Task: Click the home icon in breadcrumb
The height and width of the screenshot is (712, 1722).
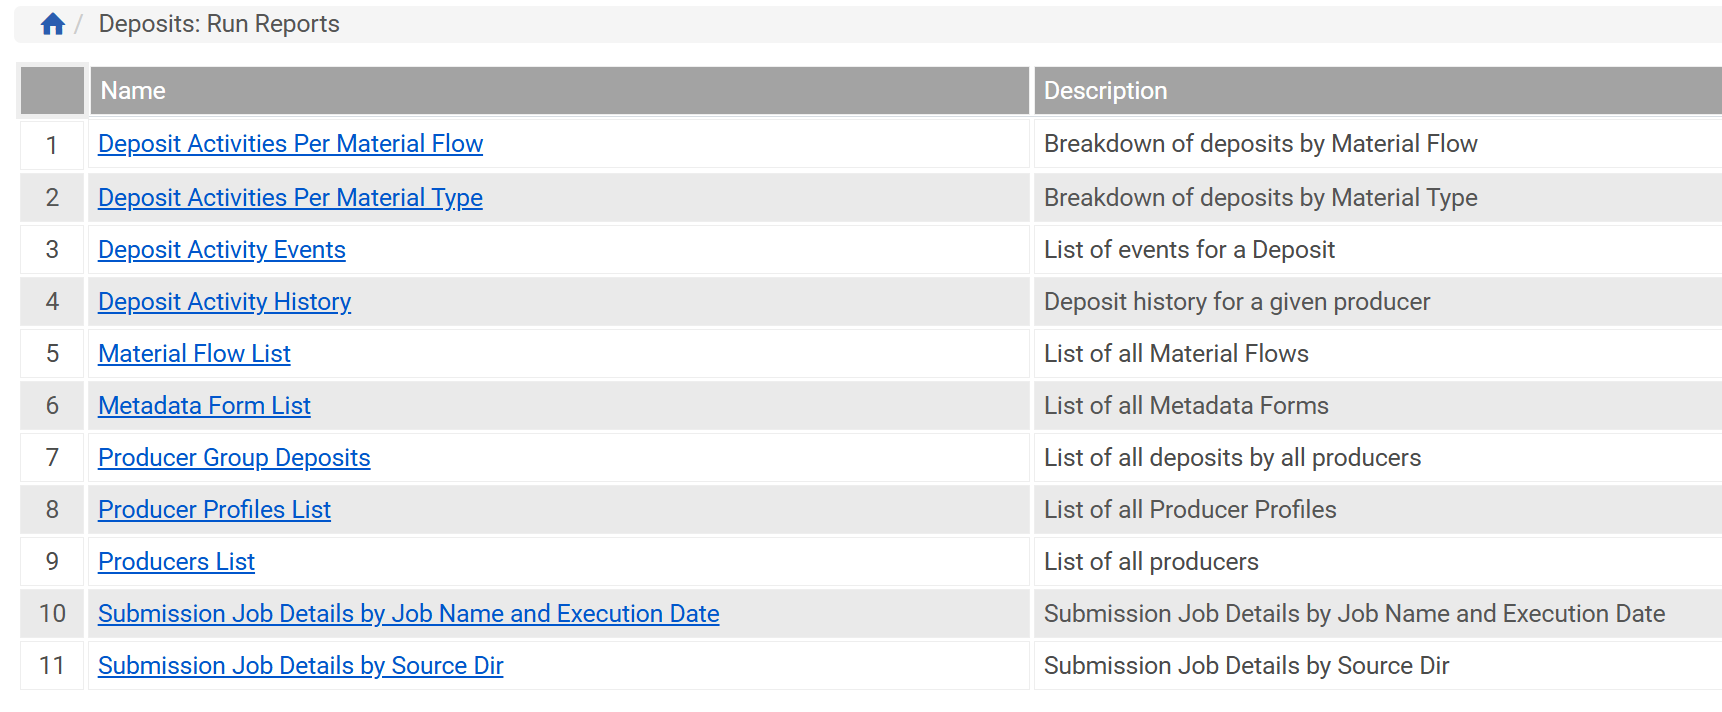Action: click(53, 24)
